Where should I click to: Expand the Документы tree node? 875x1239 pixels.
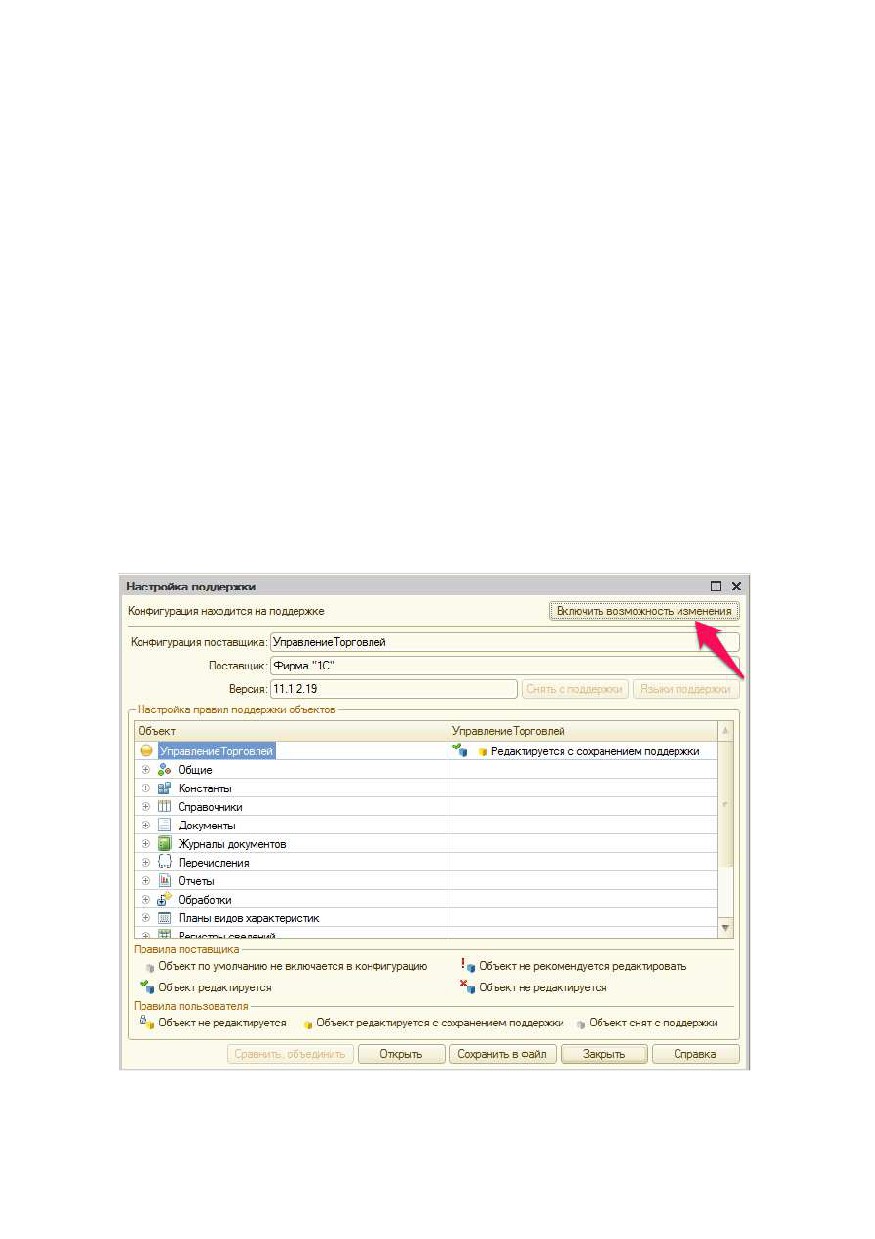point(145,825)
